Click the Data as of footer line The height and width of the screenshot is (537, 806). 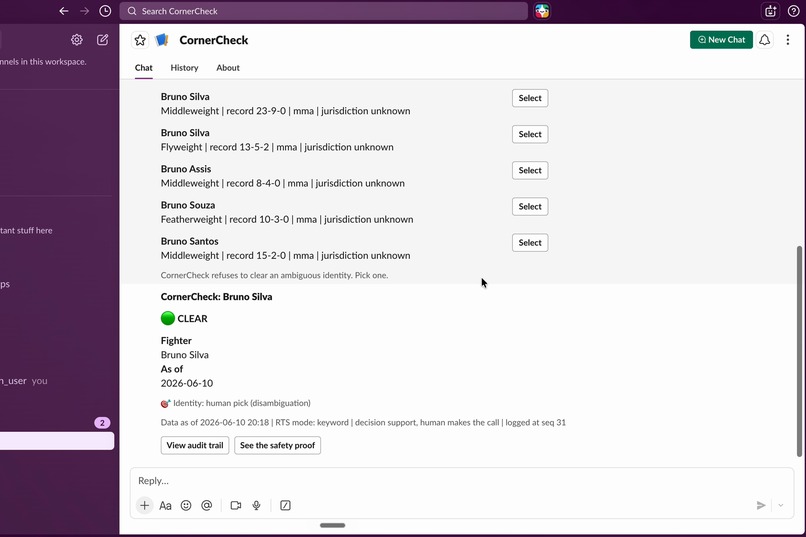click(x=363, y=422)
